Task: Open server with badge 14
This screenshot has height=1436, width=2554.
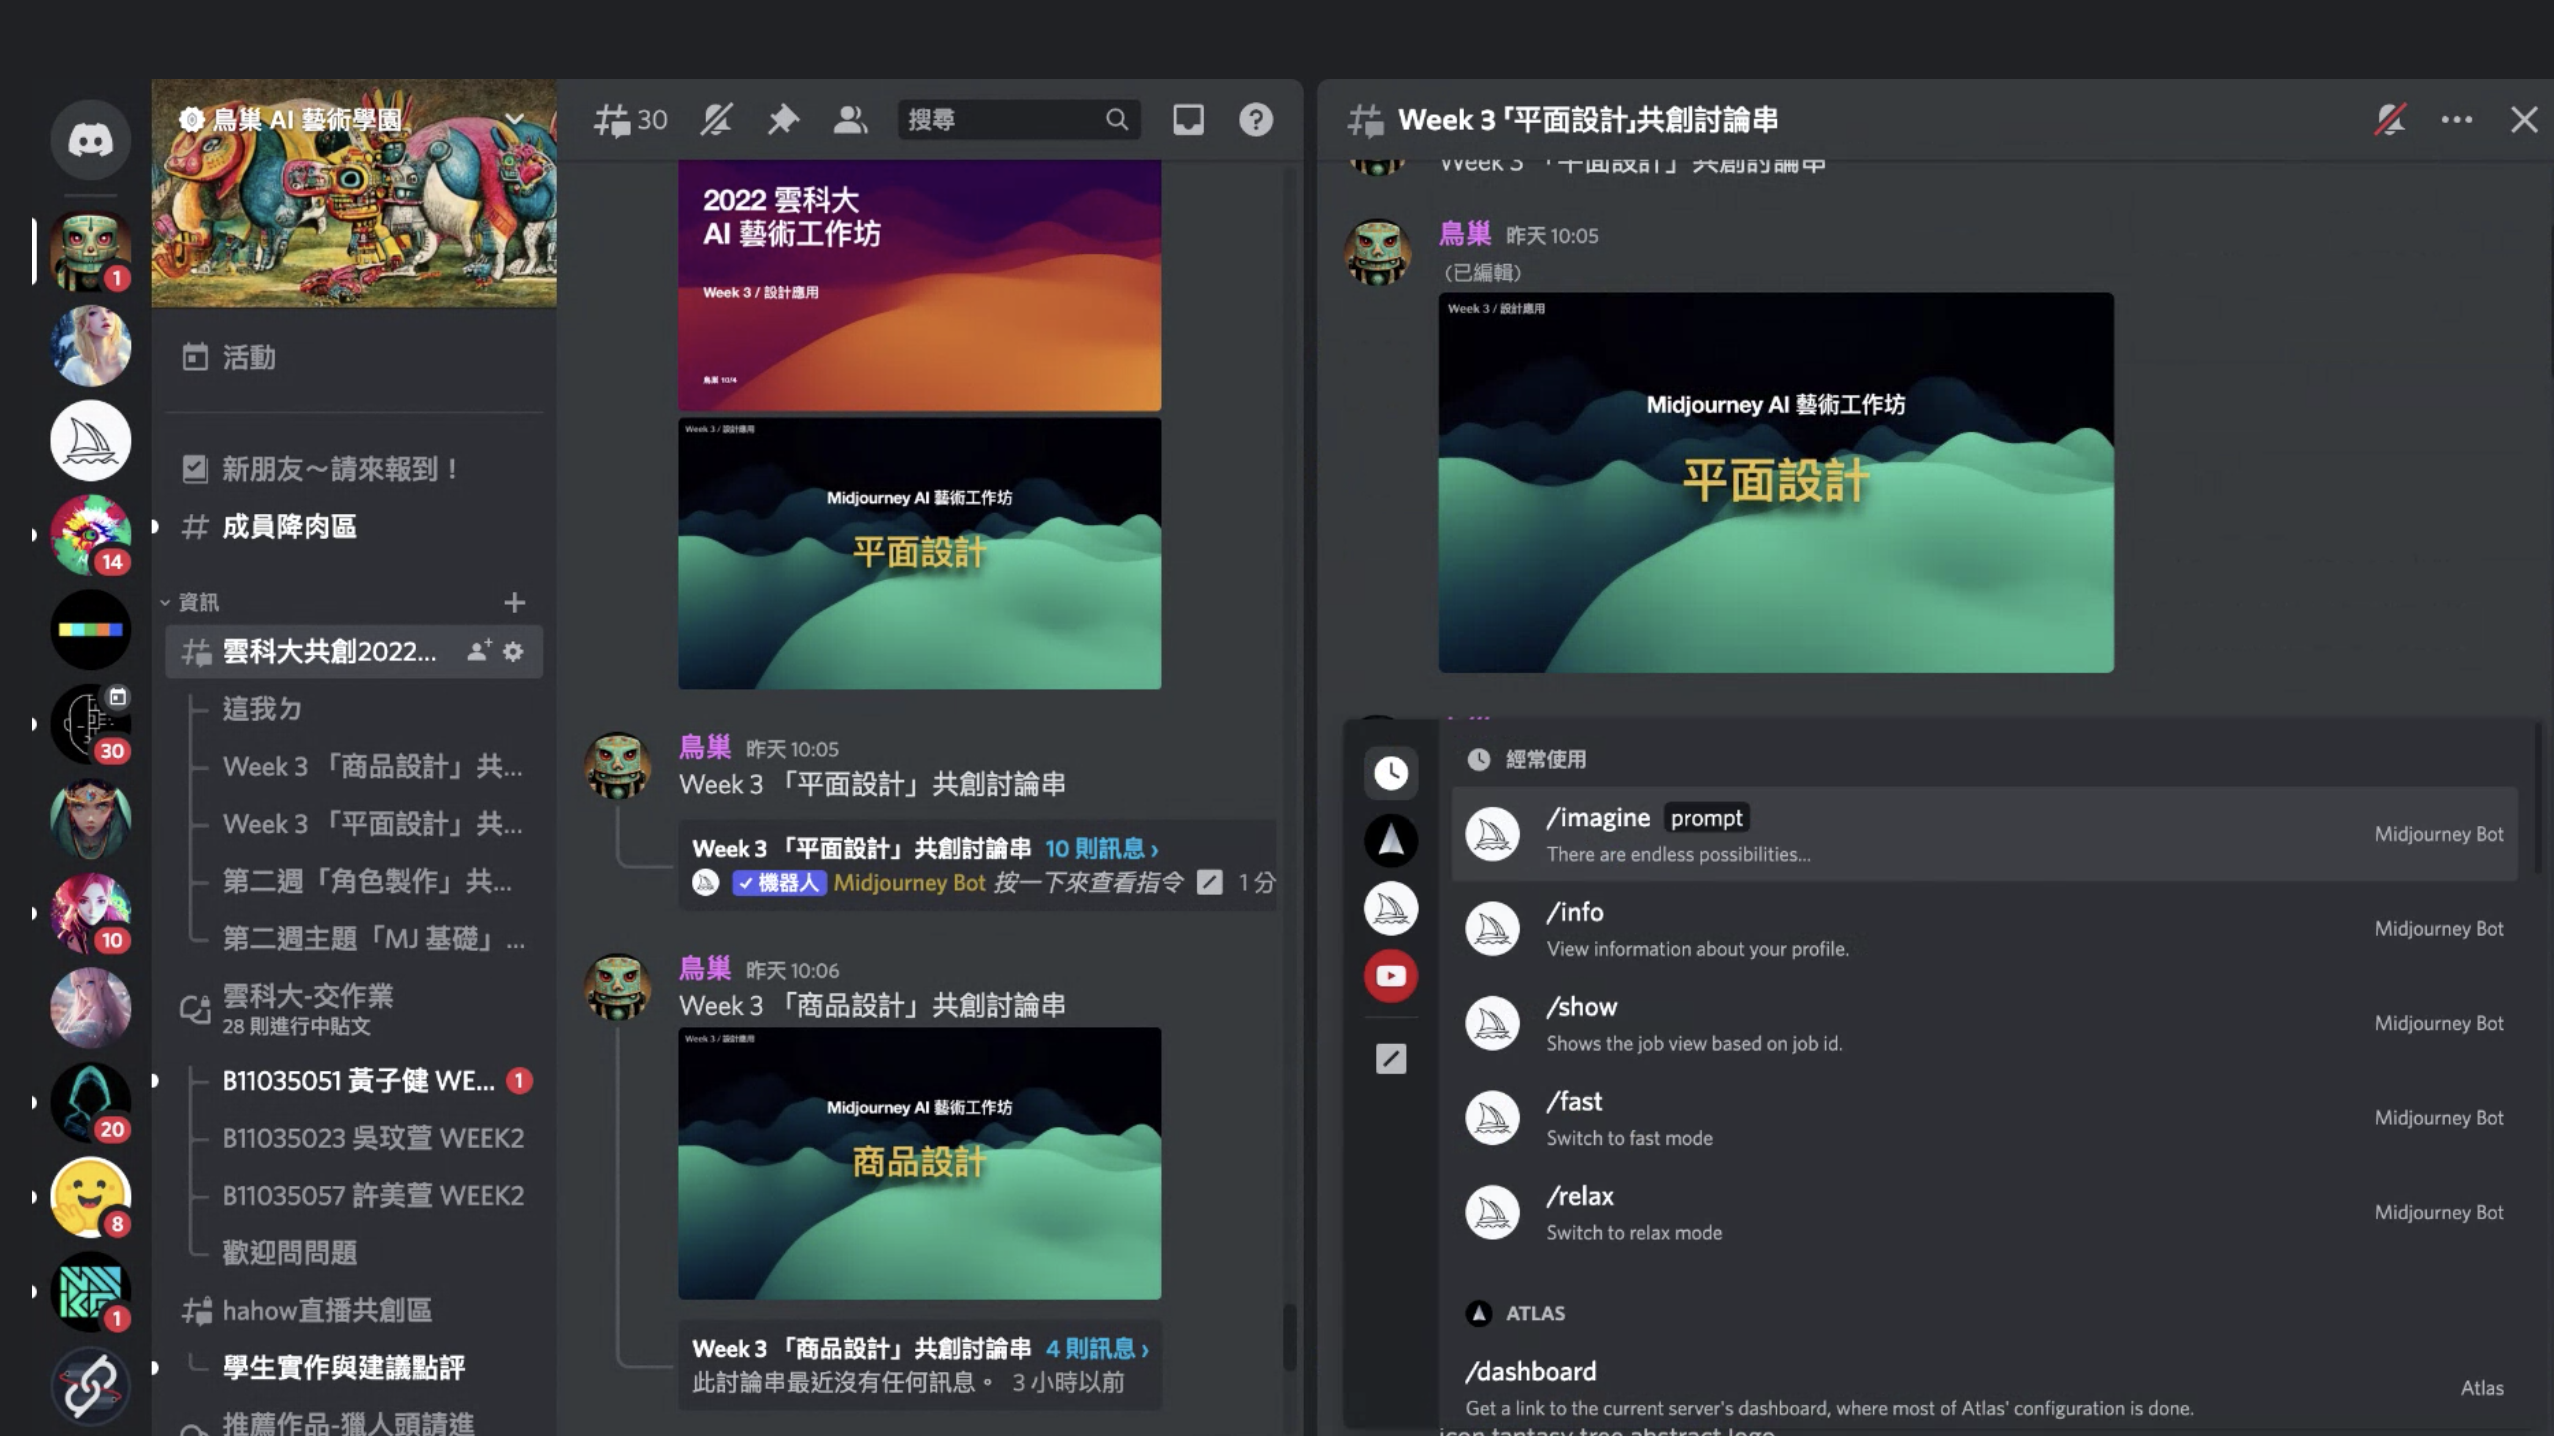Action: pos(90,535)
